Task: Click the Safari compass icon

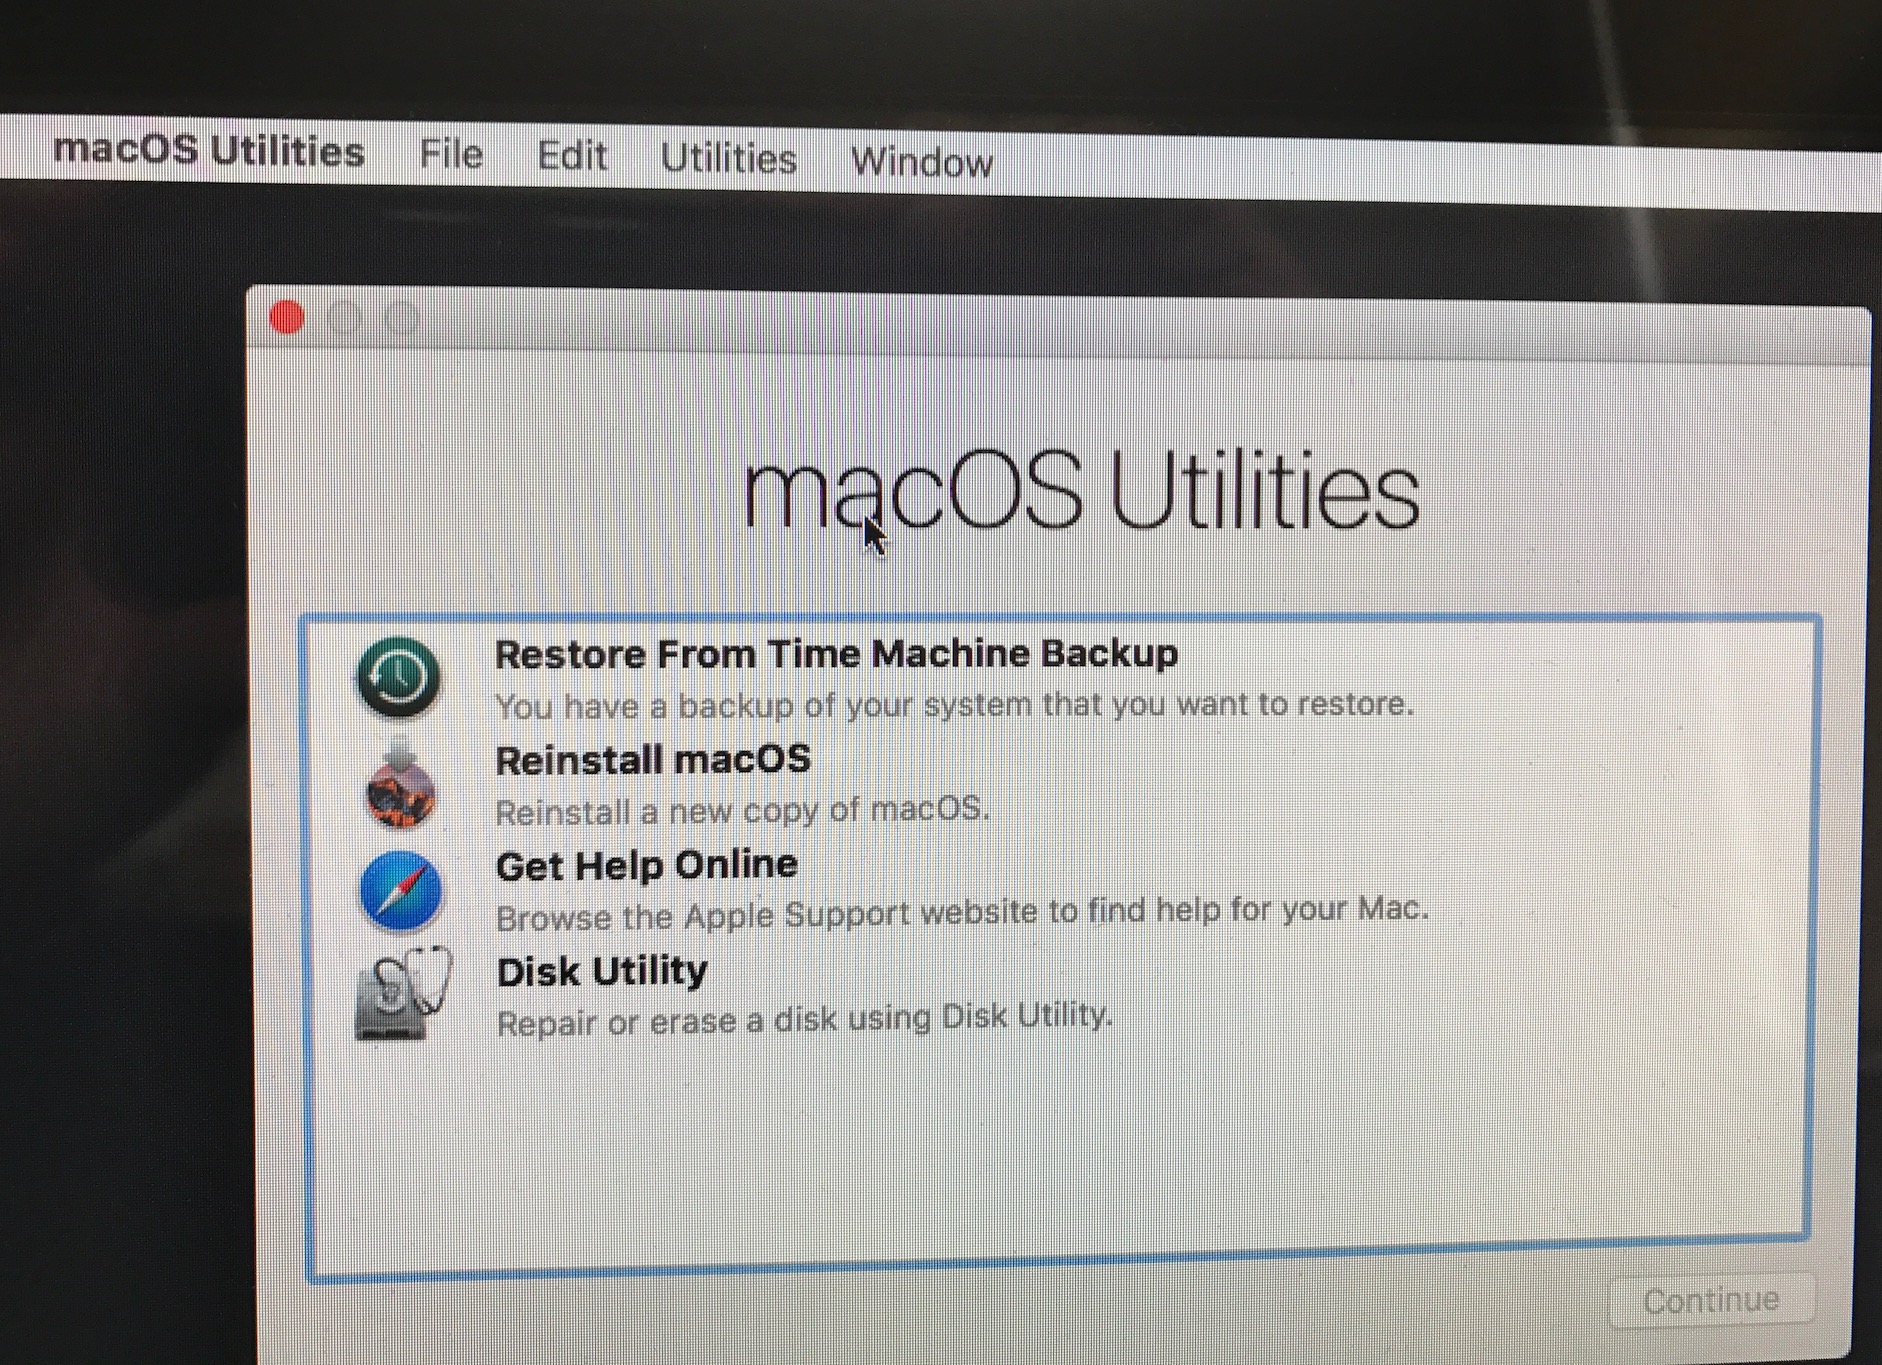Action: 401,890
